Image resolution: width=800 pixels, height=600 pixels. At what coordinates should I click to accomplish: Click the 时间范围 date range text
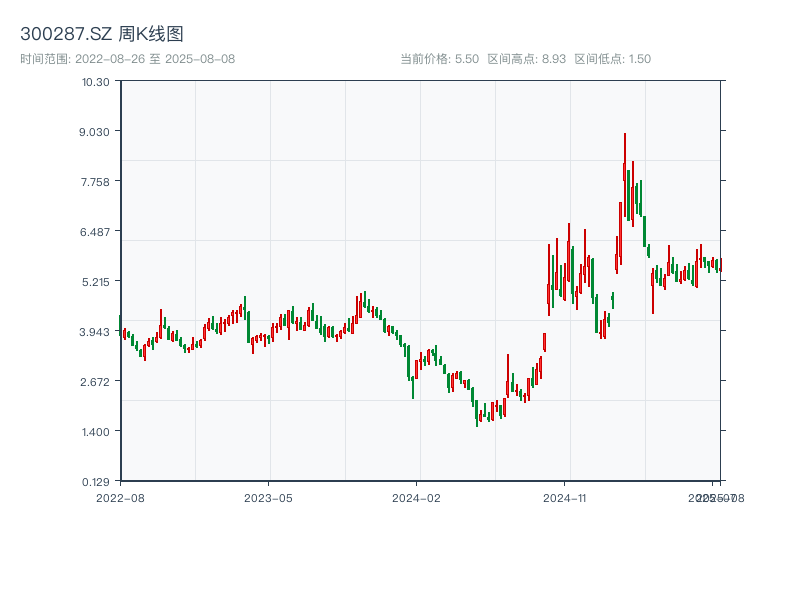(128, 59)
